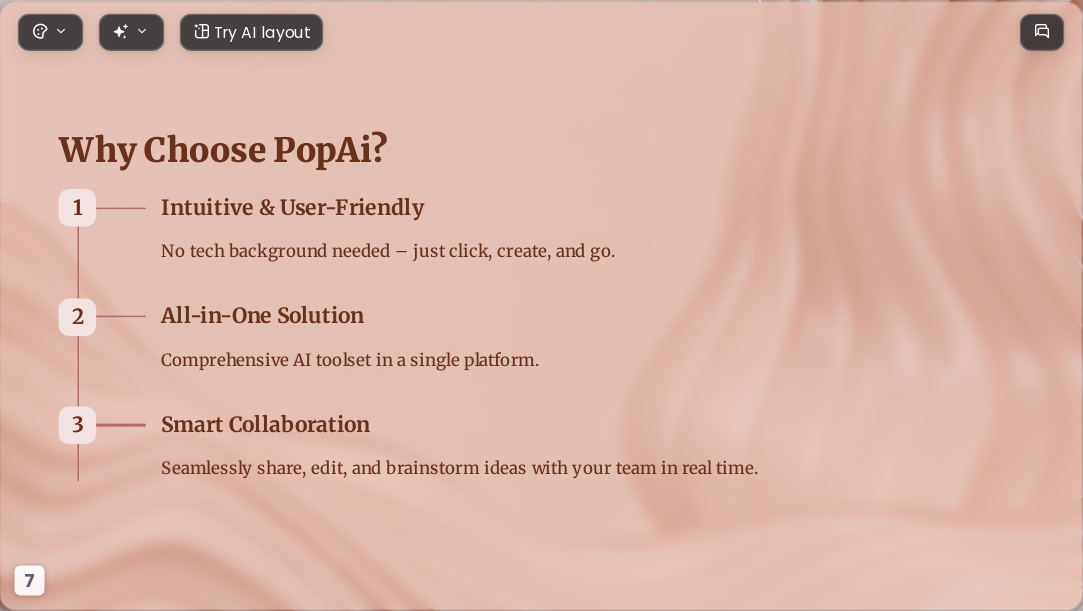Screen dimensions: 1083x611
Task: Open the theme palette dropdown
Action: point(50,32)
